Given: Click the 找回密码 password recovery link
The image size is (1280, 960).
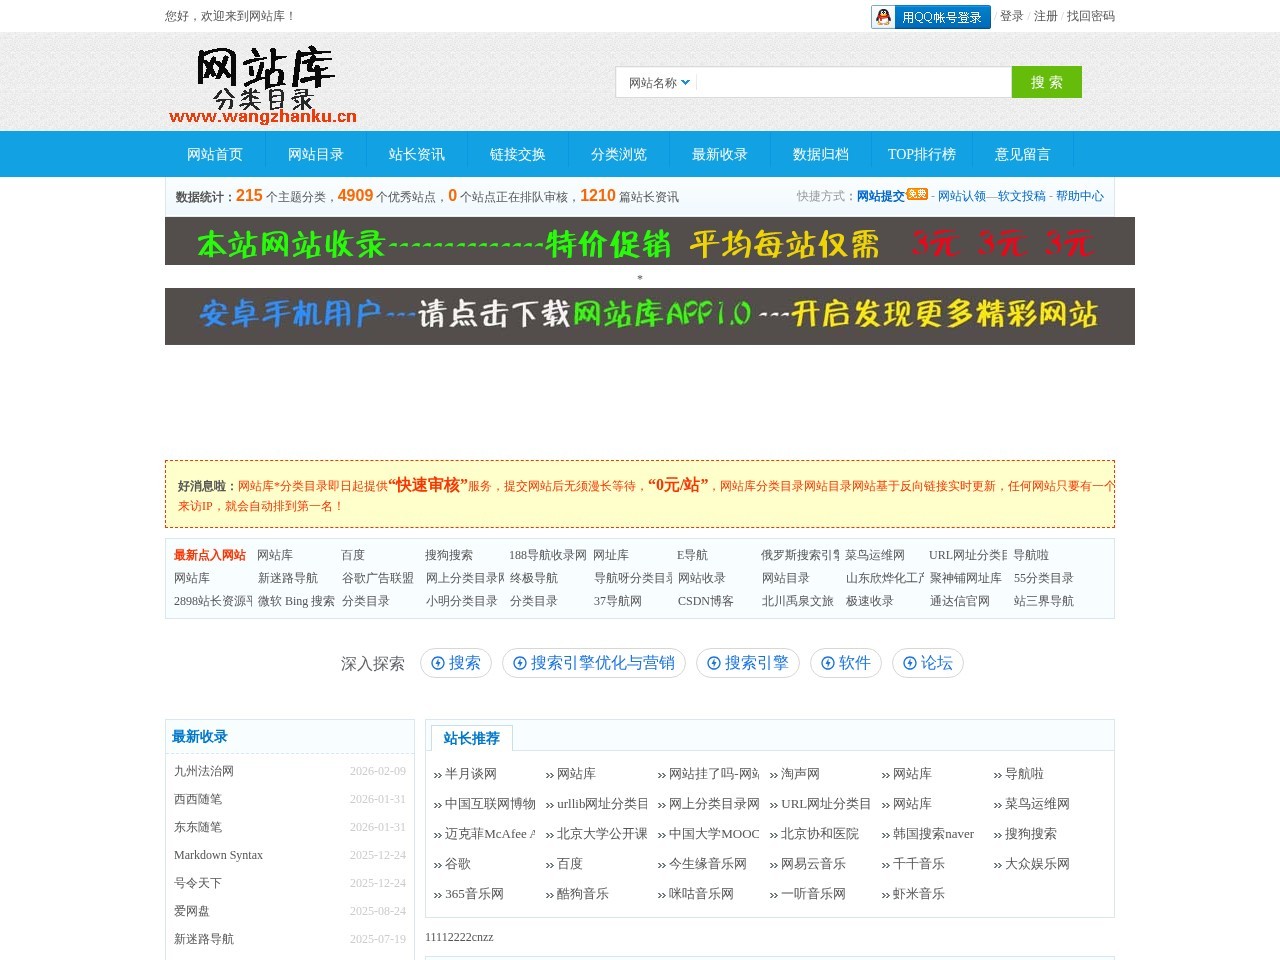Looking at the screenshot, I should [1092, 16].
